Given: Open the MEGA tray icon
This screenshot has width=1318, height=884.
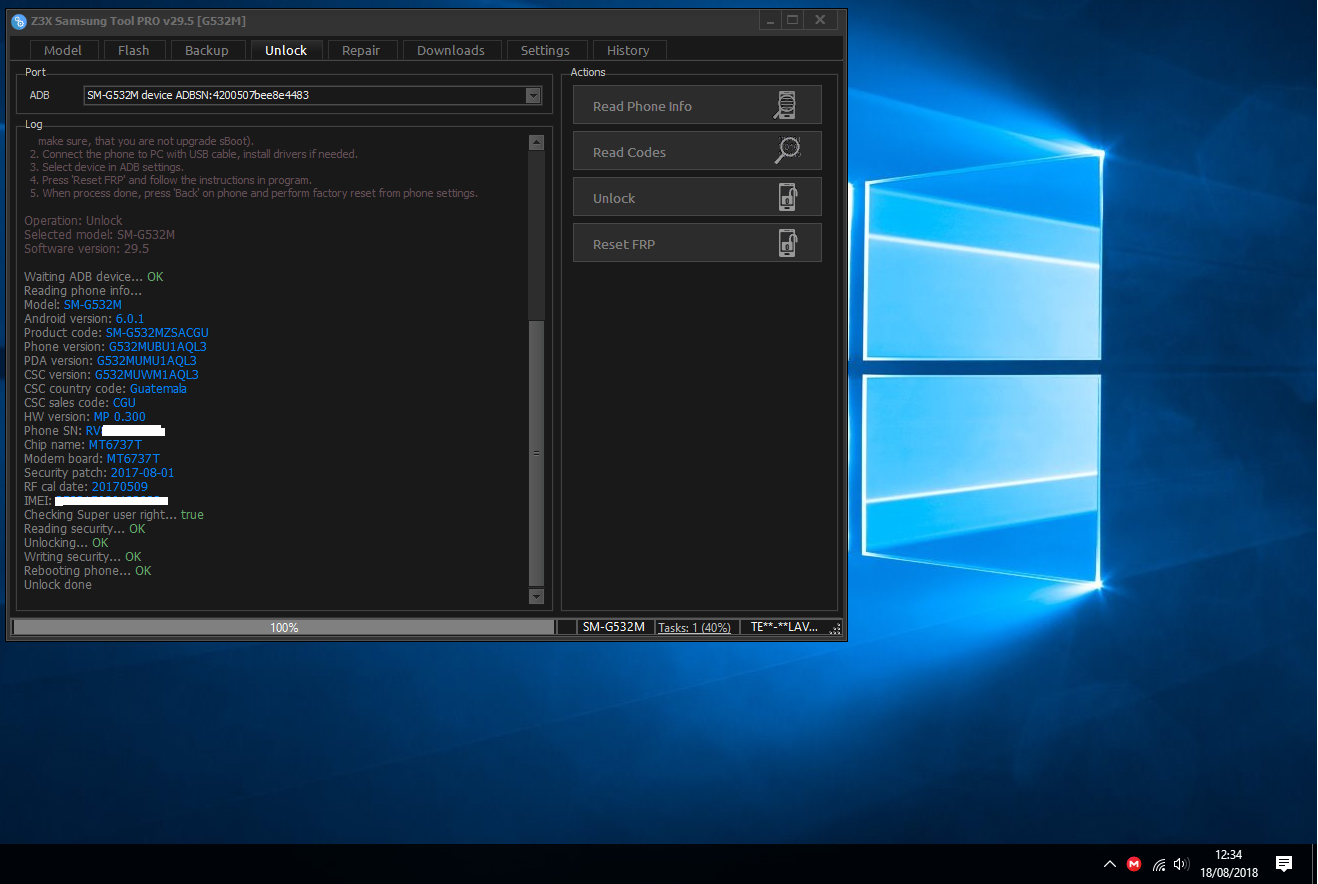Looking at the screenshot, I should coord(1134,864).
